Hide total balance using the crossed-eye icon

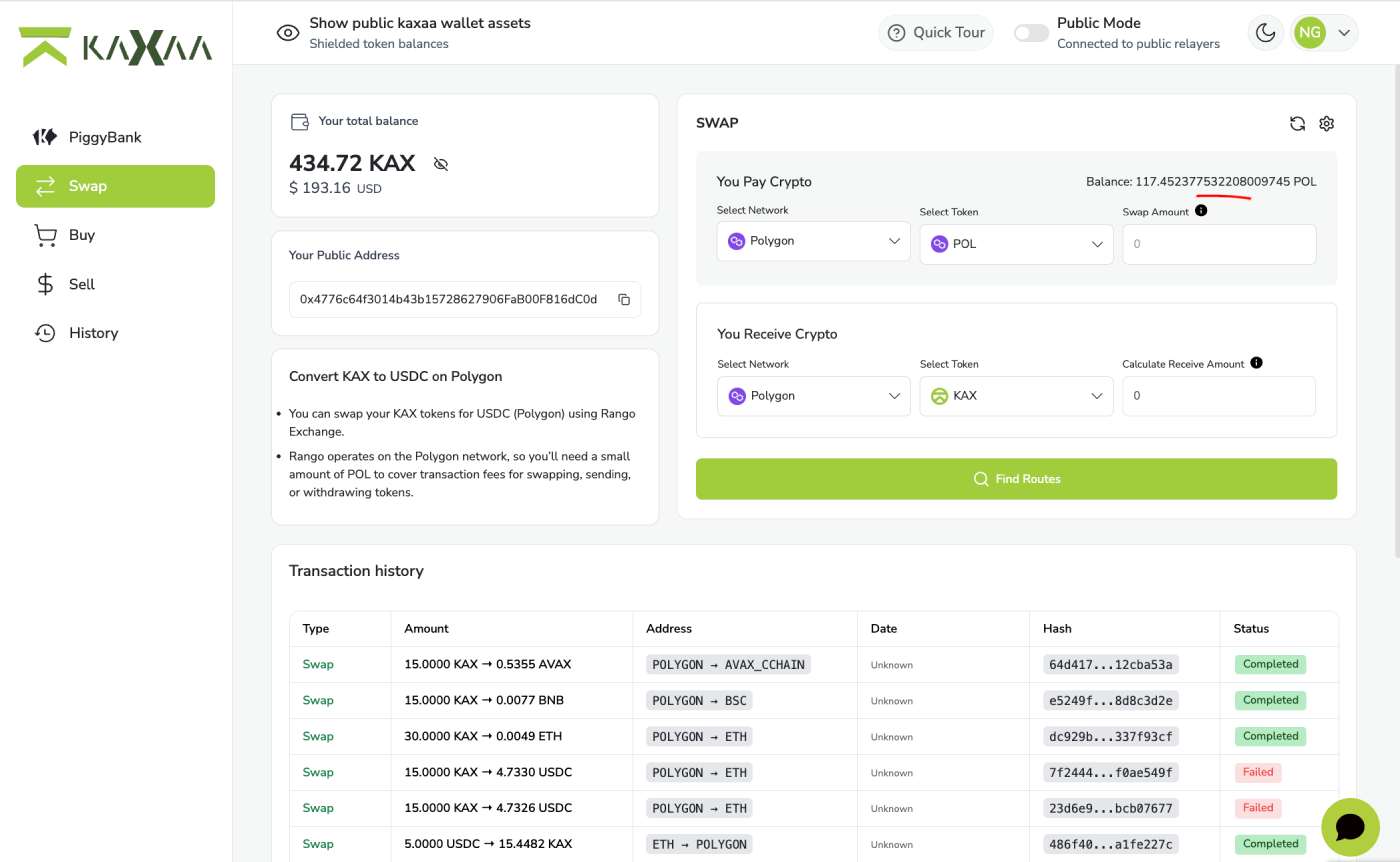click(441, 164)
